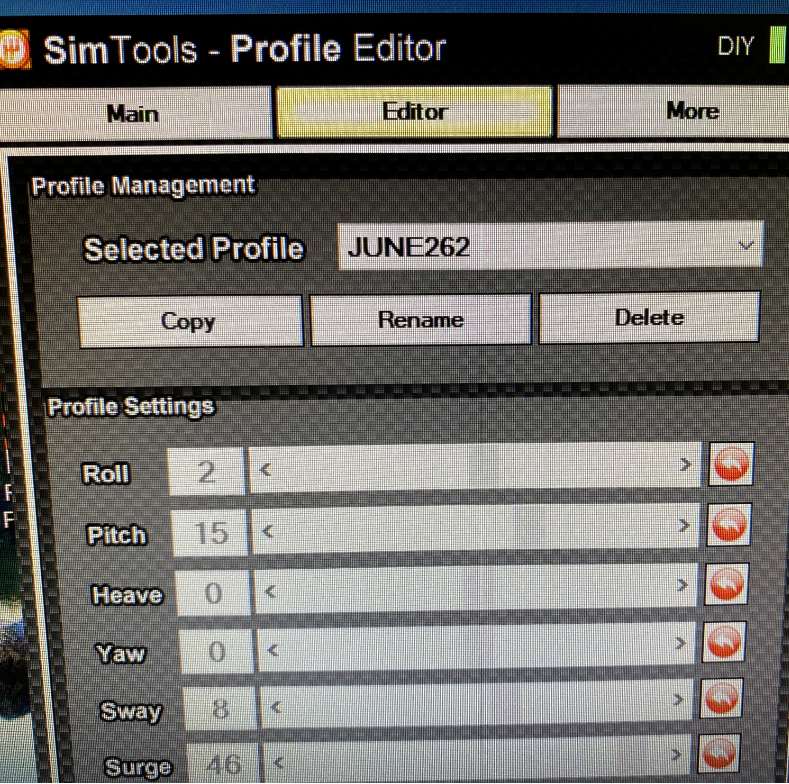Decrease Pitch using its left slider arrow

(268, 531)
